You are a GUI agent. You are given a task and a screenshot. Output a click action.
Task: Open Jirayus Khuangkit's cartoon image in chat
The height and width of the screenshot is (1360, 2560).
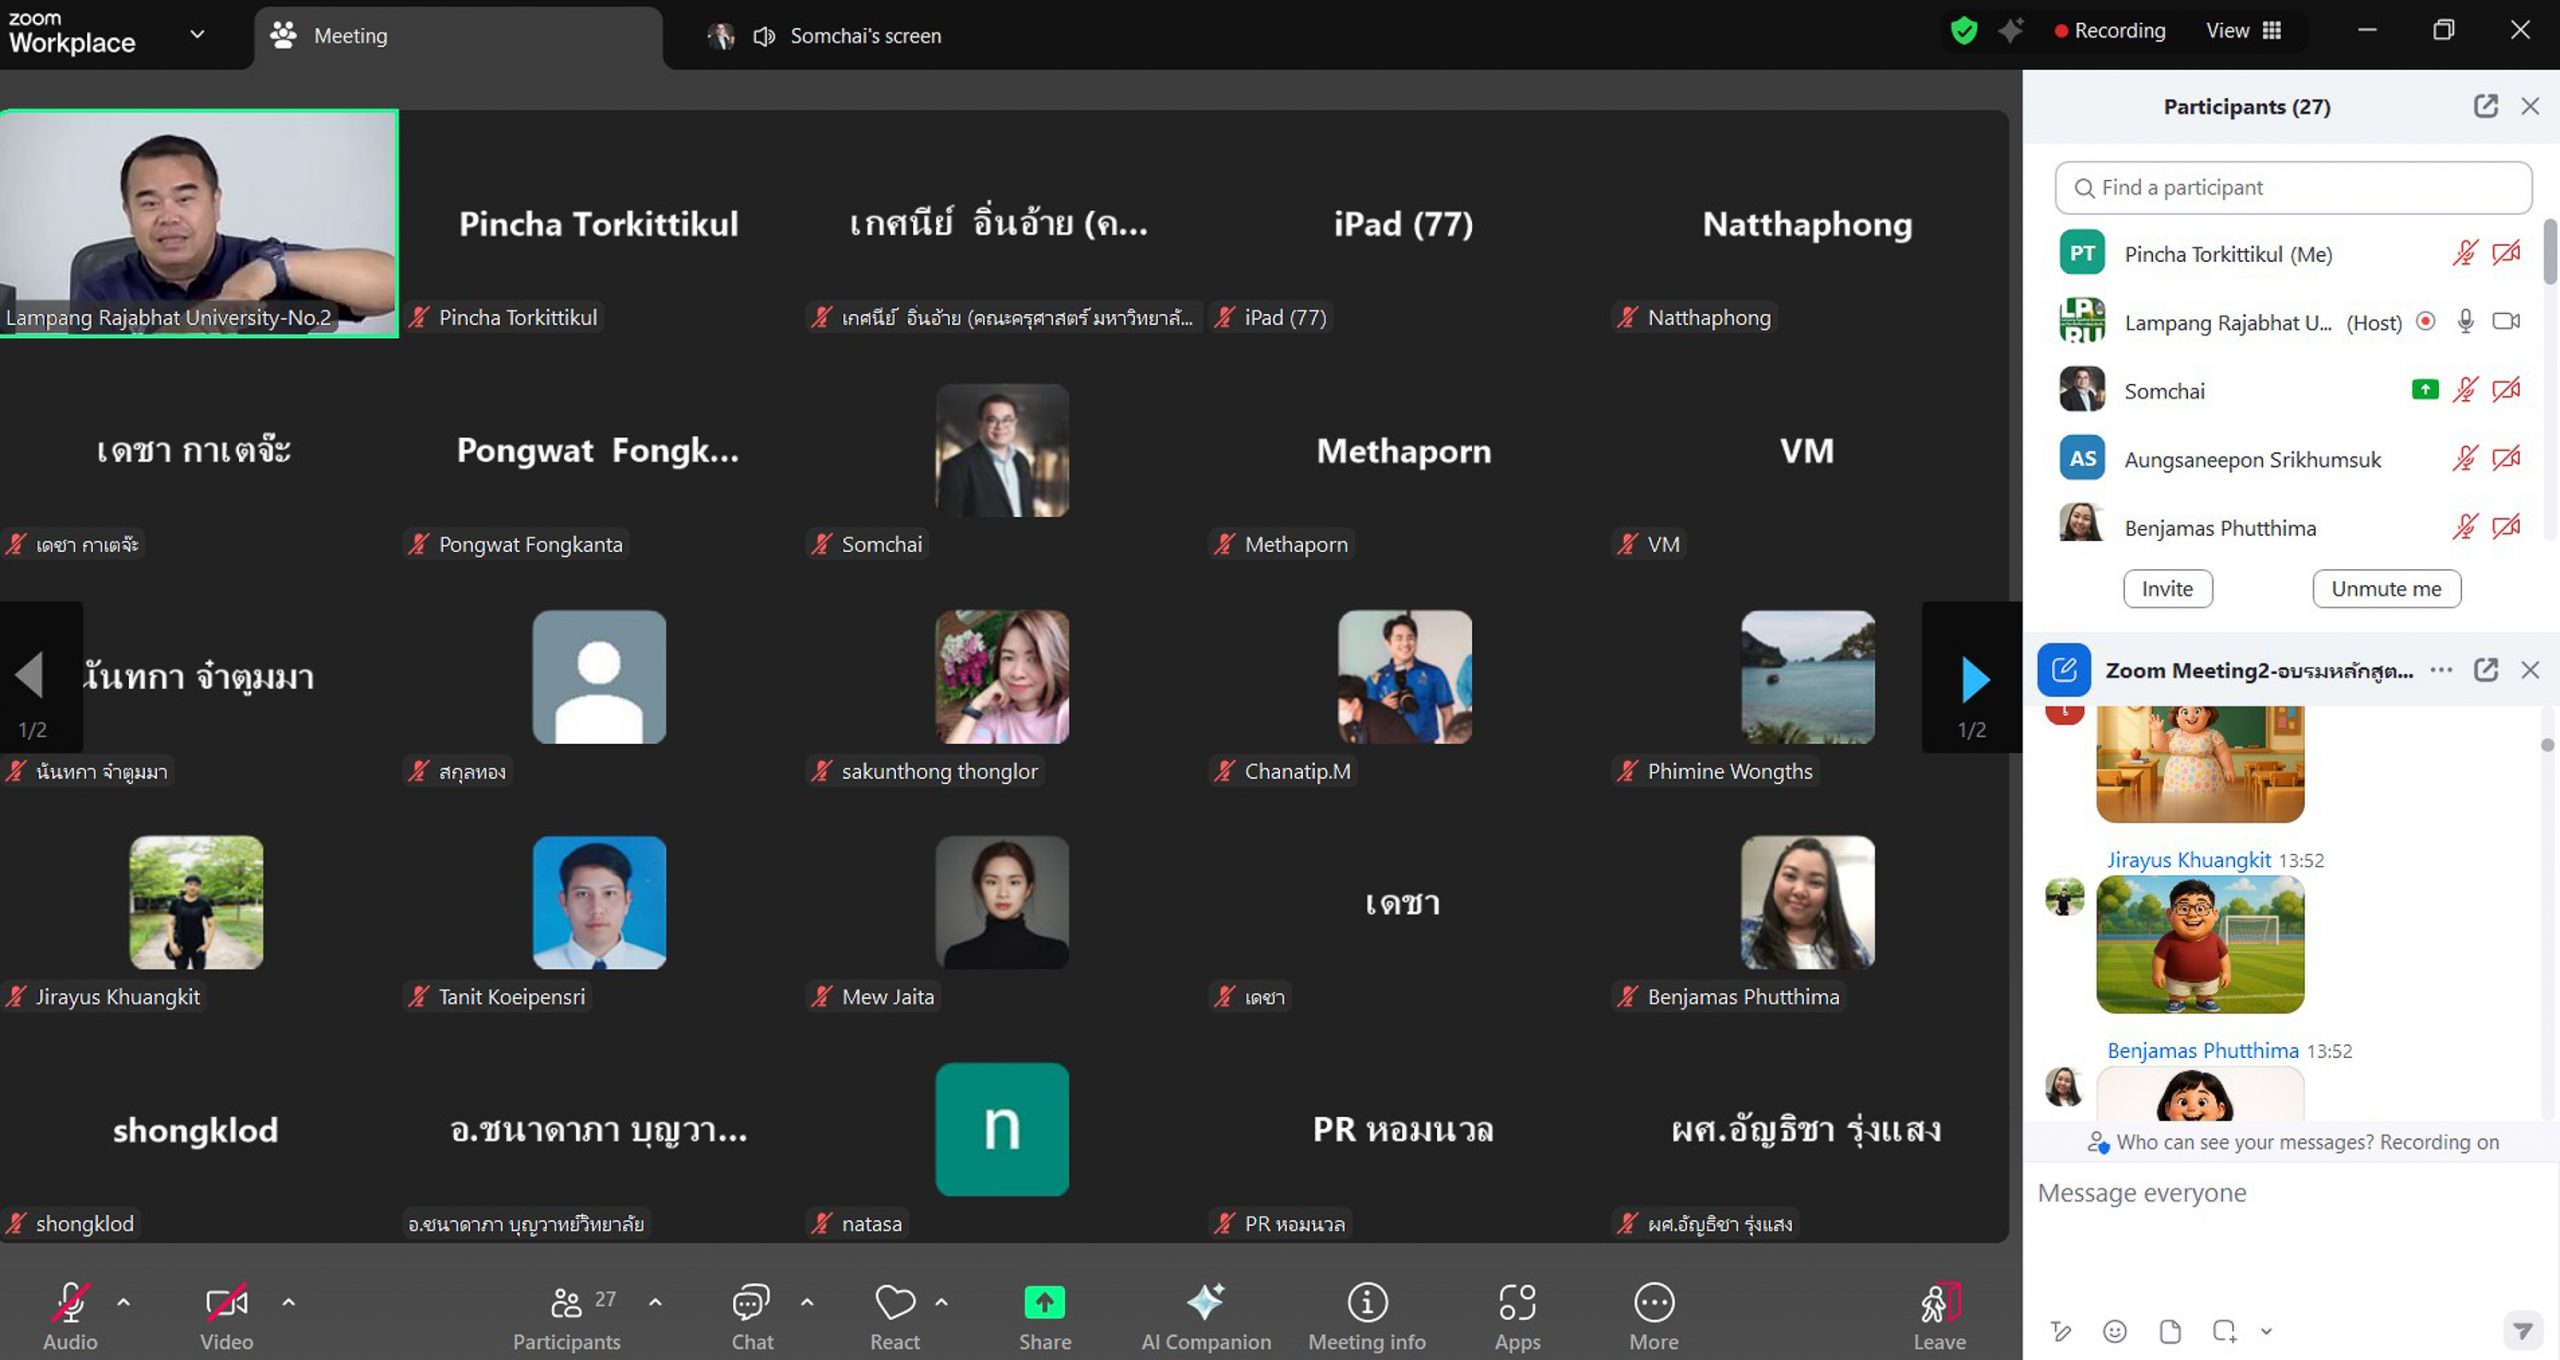pyautogui.click(x=2200, y=944)
